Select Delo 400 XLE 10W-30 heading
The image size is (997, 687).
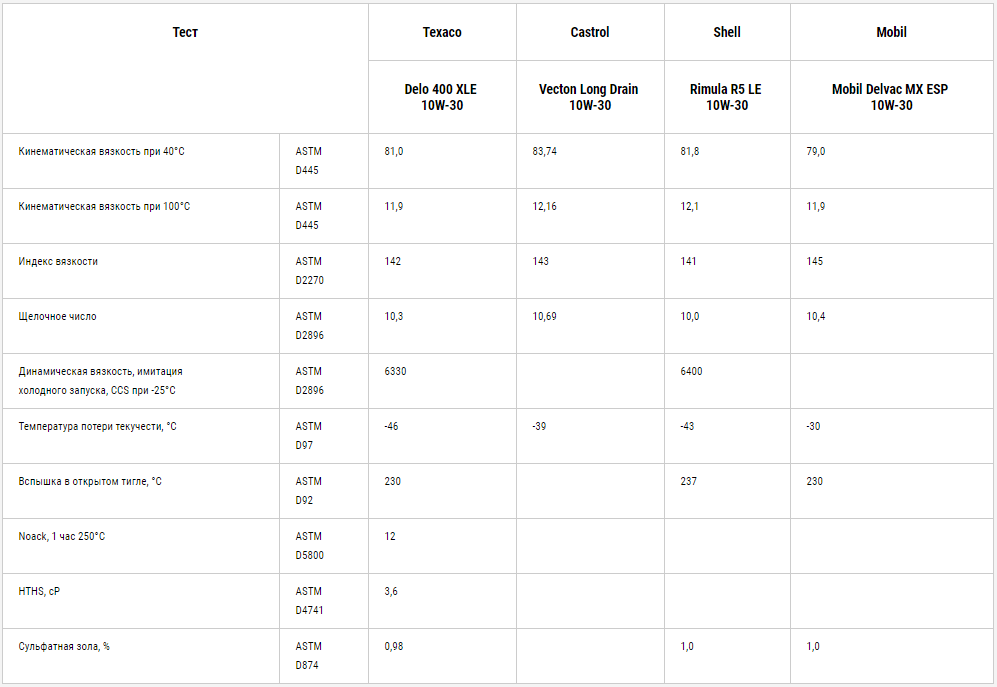(x=442, y=97)
